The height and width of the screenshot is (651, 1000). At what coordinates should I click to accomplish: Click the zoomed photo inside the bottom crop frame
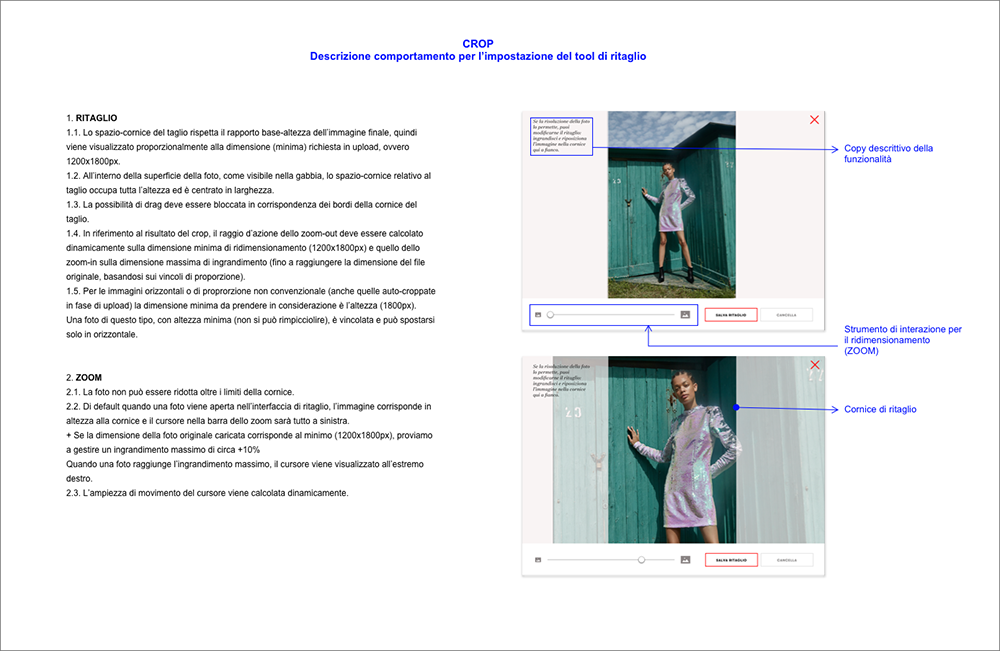[x=644, y=450]
